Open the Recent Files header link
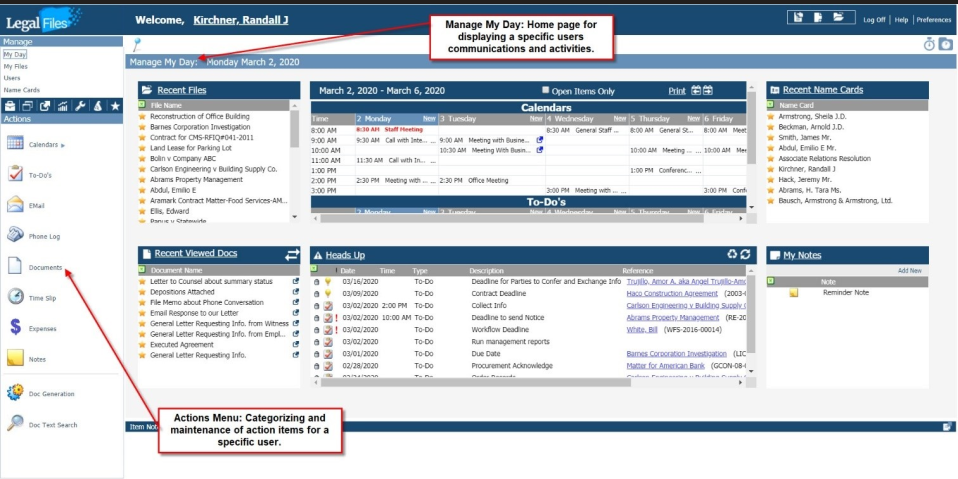Image resolution: width=958 pixels, height=479 pixels. pos(181,90)
